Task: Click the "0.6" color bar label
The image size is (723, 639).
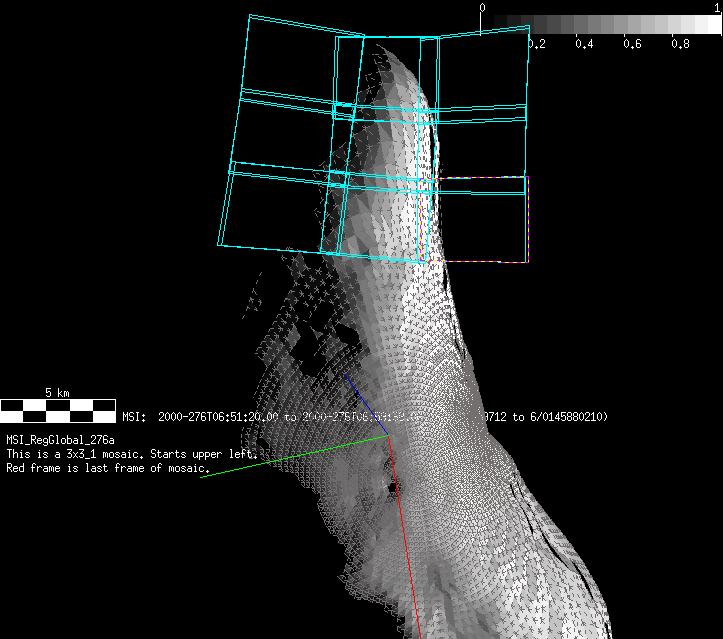Action: (x=632, y=44)
